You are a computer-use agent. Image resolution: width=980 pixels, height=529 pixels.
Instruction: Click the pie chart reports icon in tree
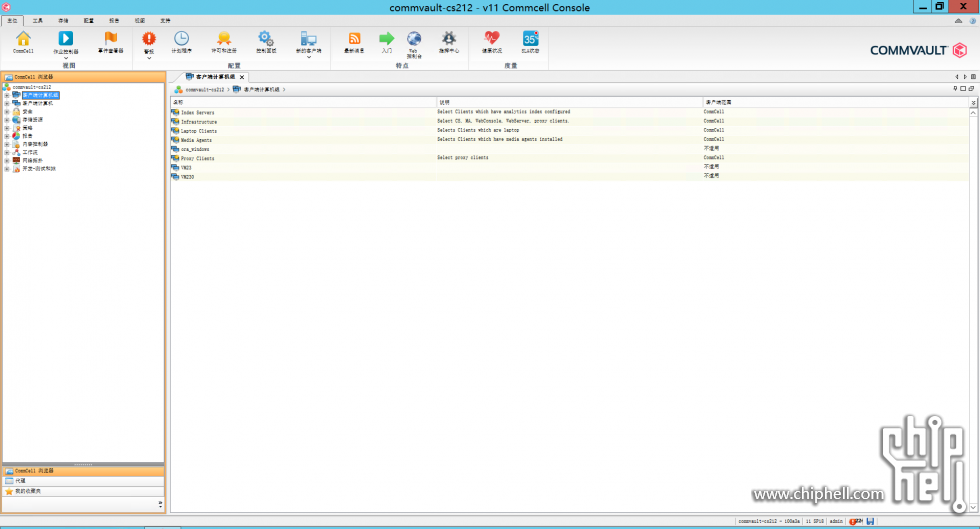(16, 136)
